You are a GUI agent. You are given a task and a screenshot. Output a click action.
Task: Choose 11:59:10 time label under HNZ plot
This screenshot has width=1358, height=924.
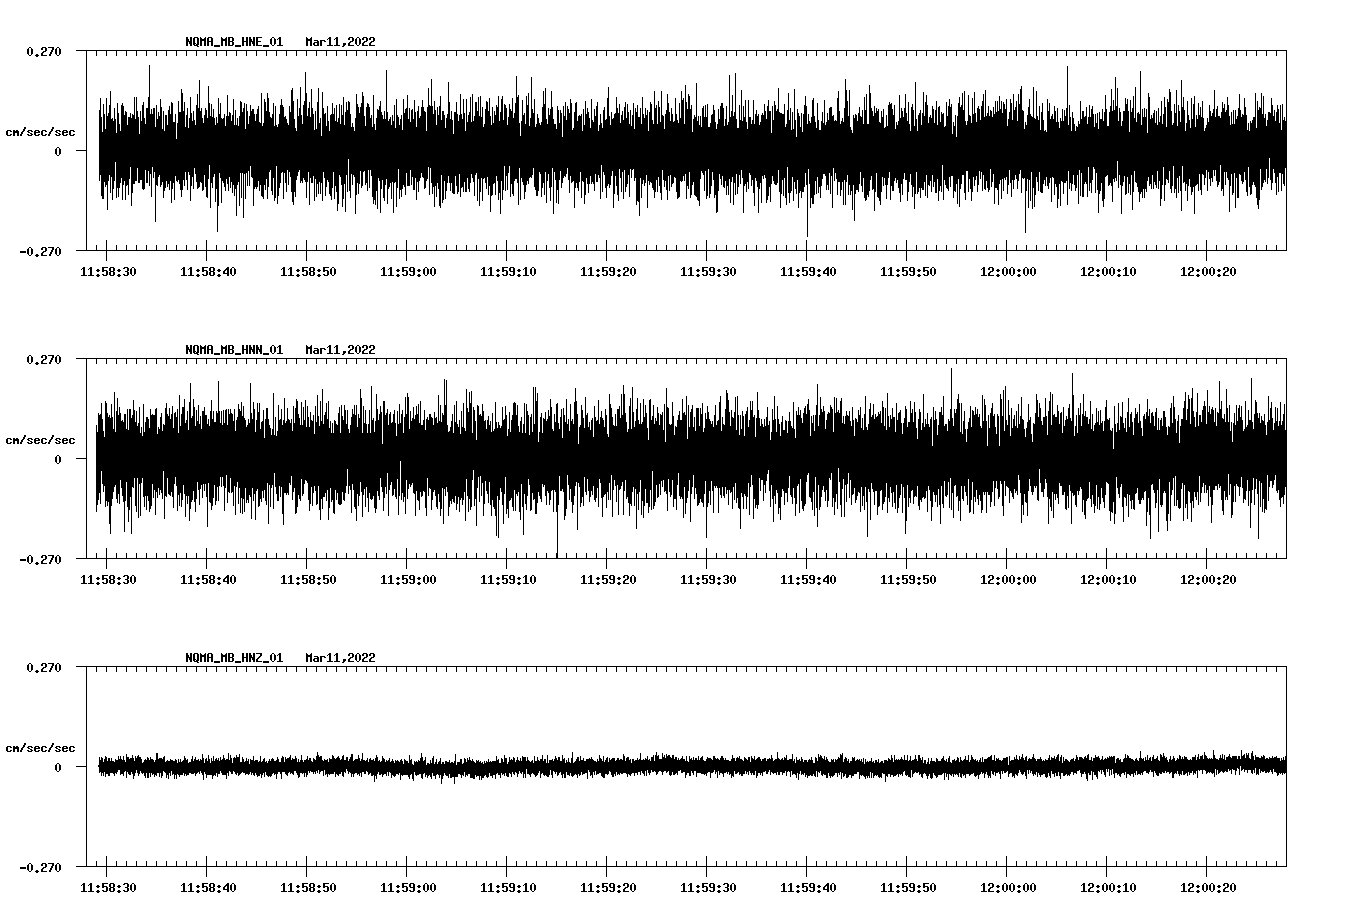508,888
